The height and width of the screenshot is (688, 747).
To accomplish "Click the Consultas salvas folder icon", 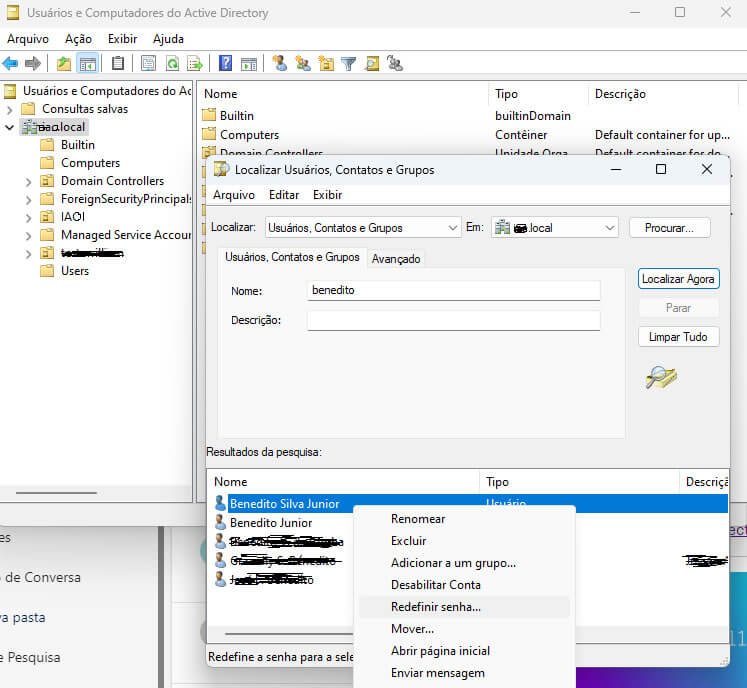I will point(28,109).
